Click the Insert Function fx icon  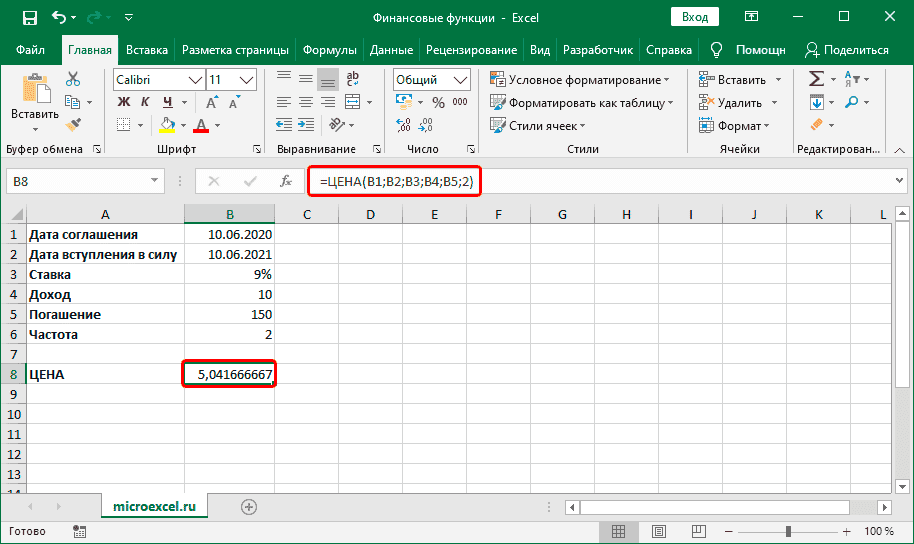point(286,181)
